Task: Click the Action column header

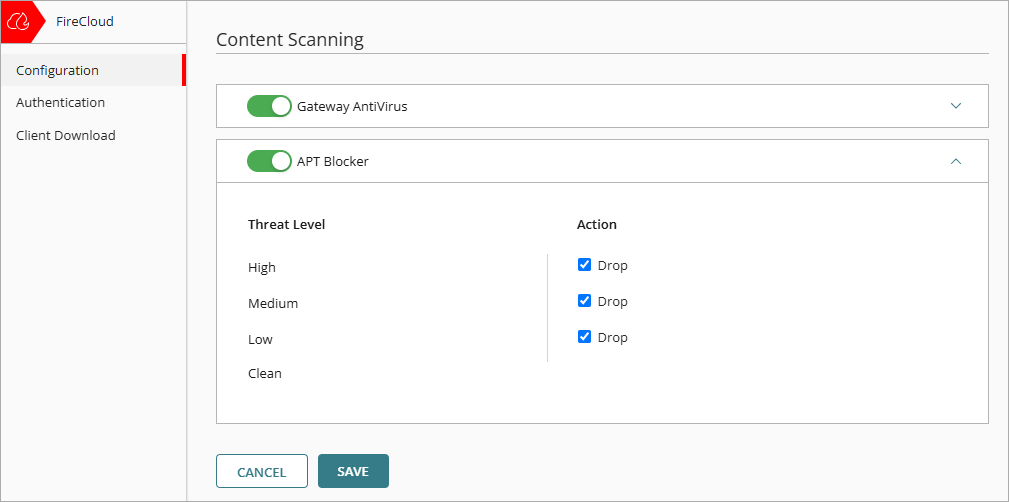Action: pyautogui.click(x=597, y=224)
